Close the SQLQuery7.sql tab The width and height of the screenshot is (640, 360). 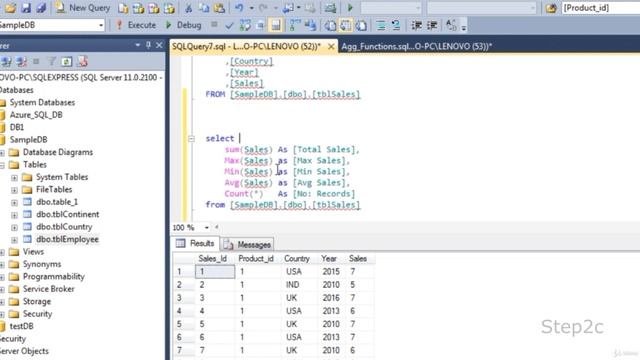pyautogui.click(x=331, y=47)
